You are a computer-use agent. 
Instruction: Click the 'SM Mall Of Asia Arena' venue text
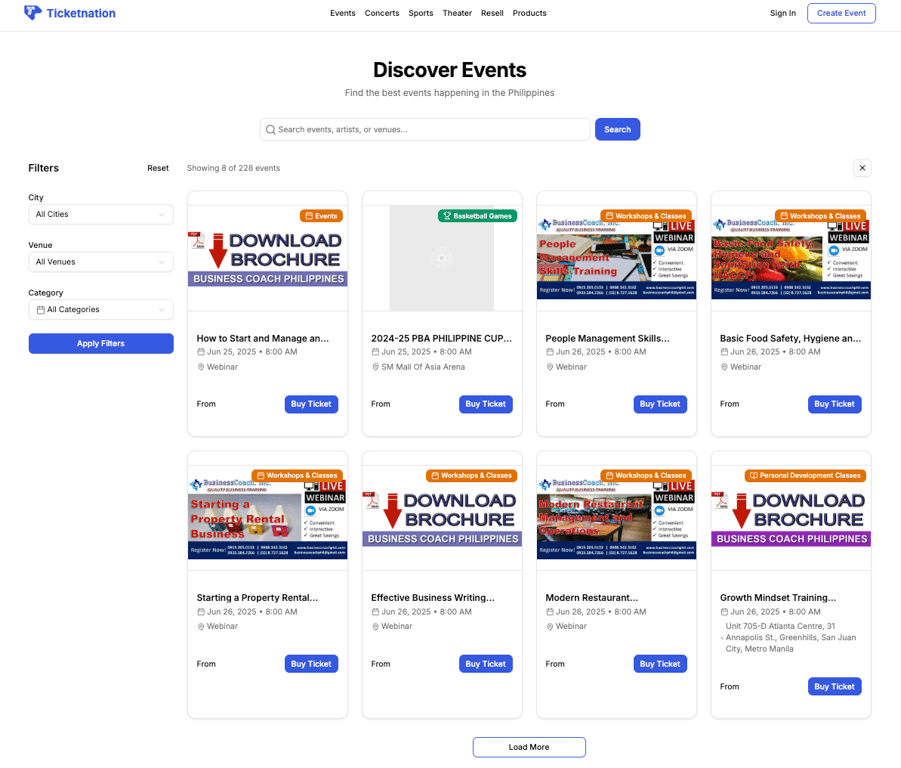click(423, 367)
